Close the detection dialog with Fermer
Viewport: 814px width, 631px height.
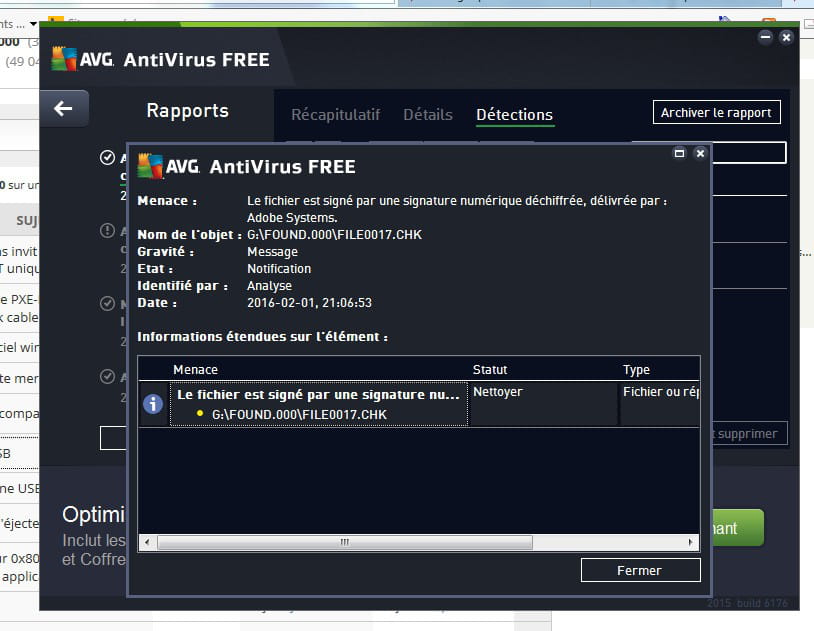click(x=640, y=570)
